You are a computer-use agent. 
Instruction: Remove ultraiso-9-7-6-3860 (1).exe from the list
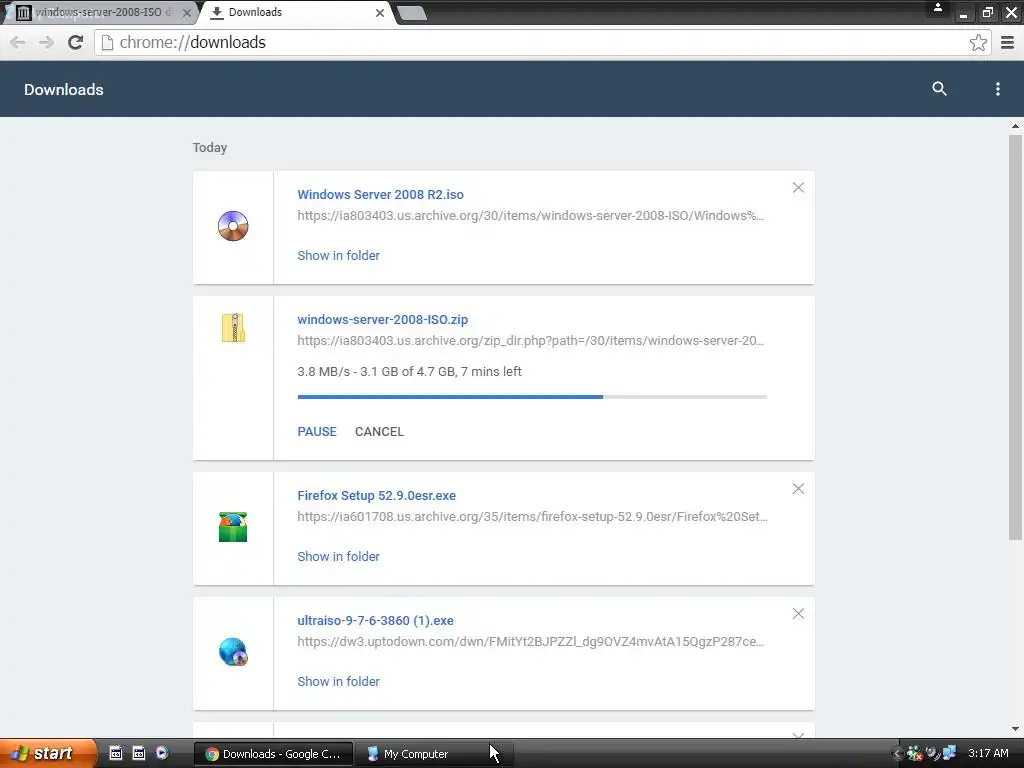point(798,614)
